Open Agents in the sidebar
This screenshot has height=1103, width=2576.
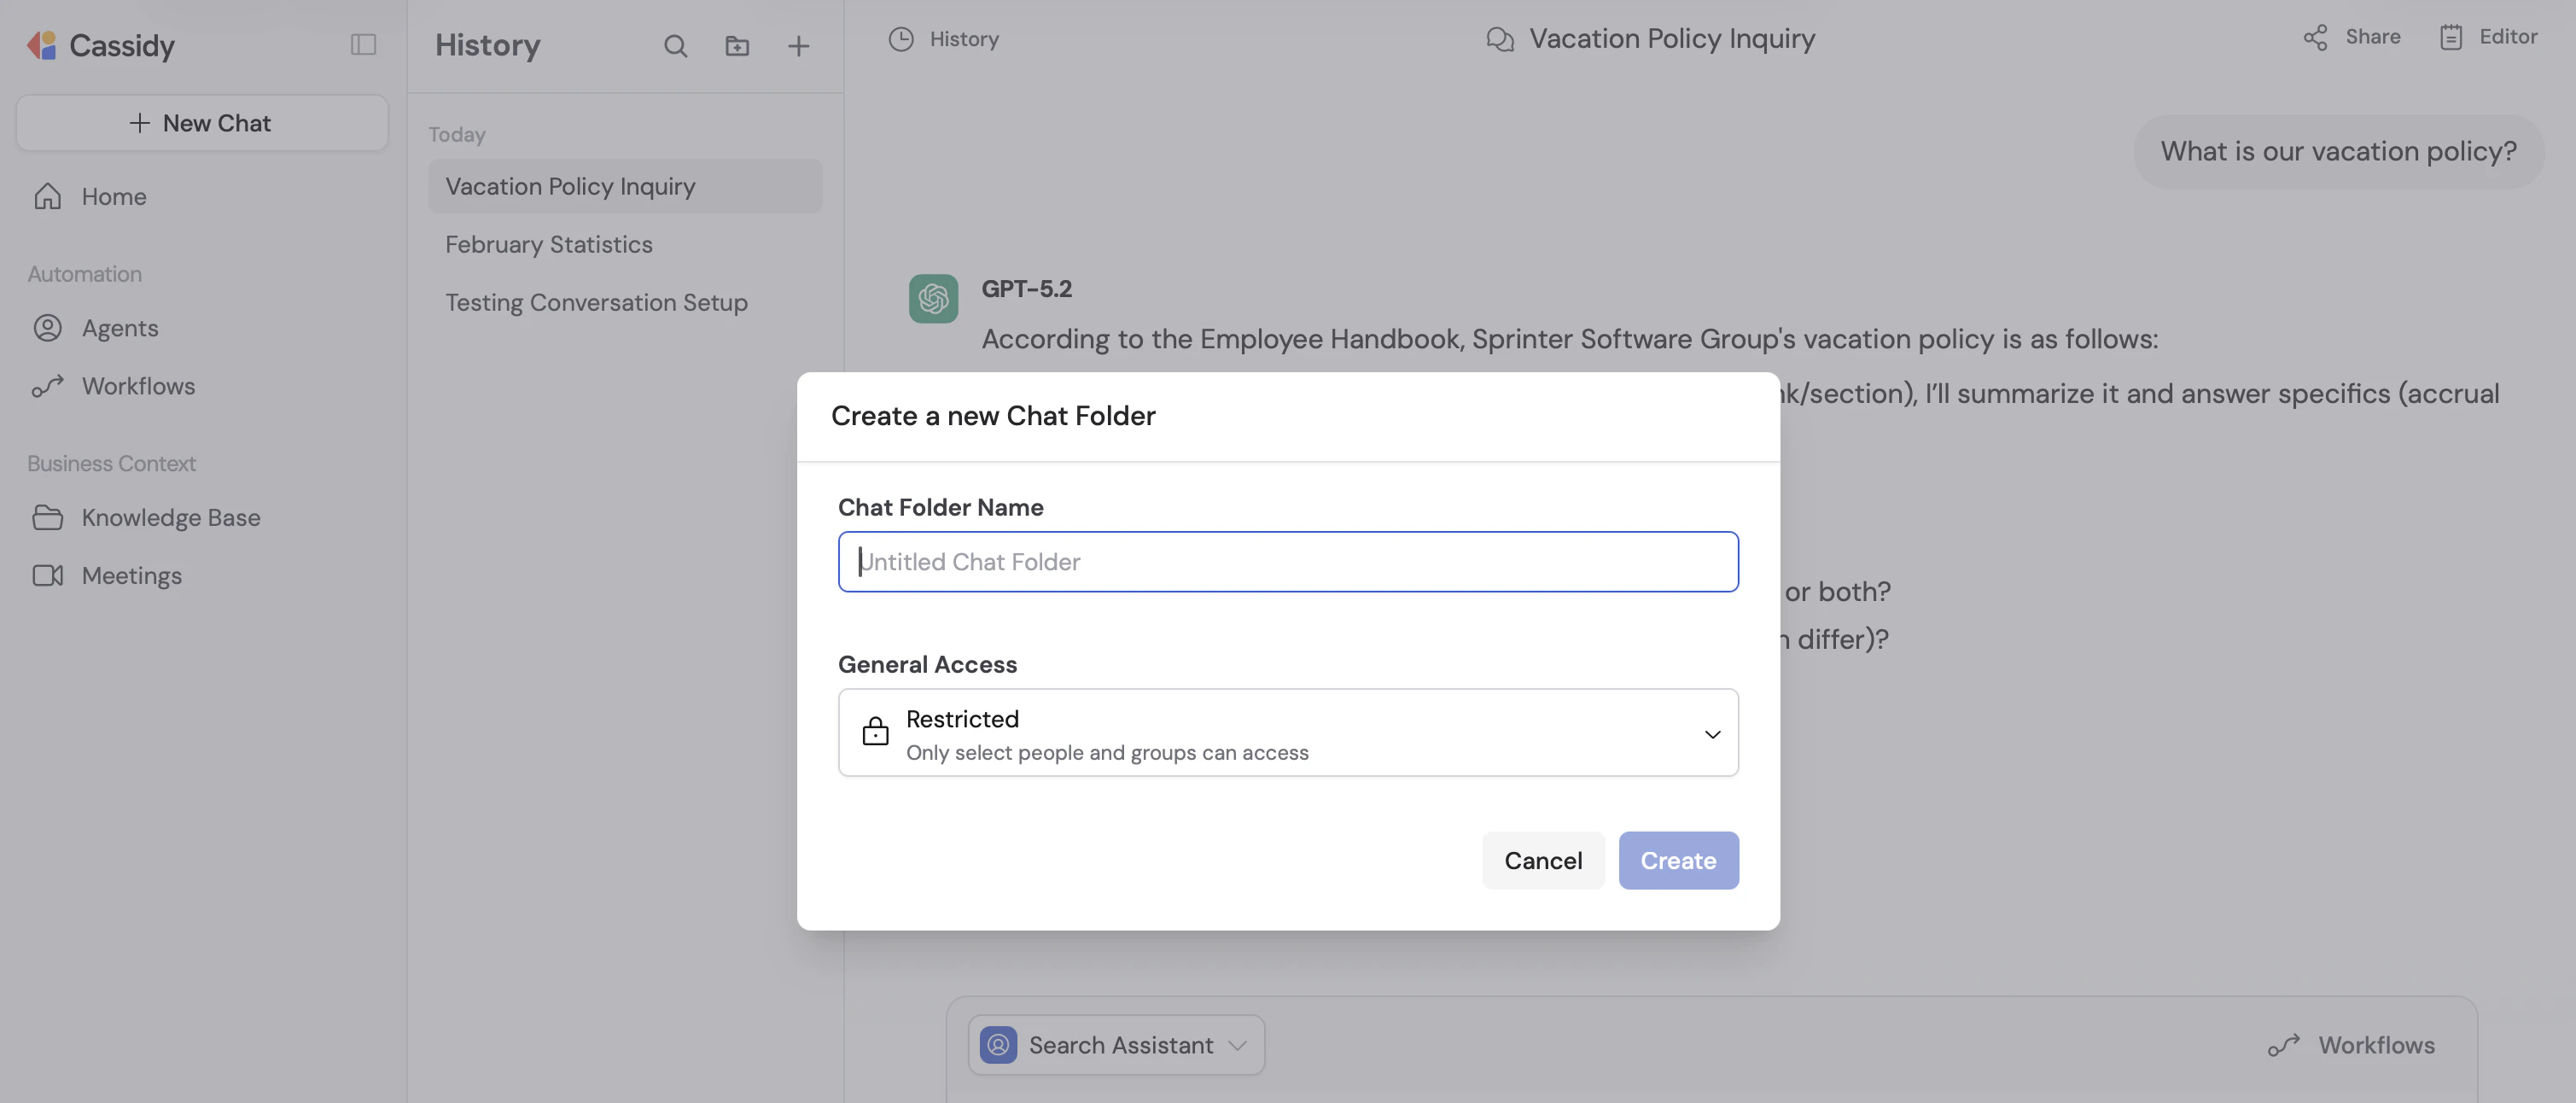coord(119,328)
